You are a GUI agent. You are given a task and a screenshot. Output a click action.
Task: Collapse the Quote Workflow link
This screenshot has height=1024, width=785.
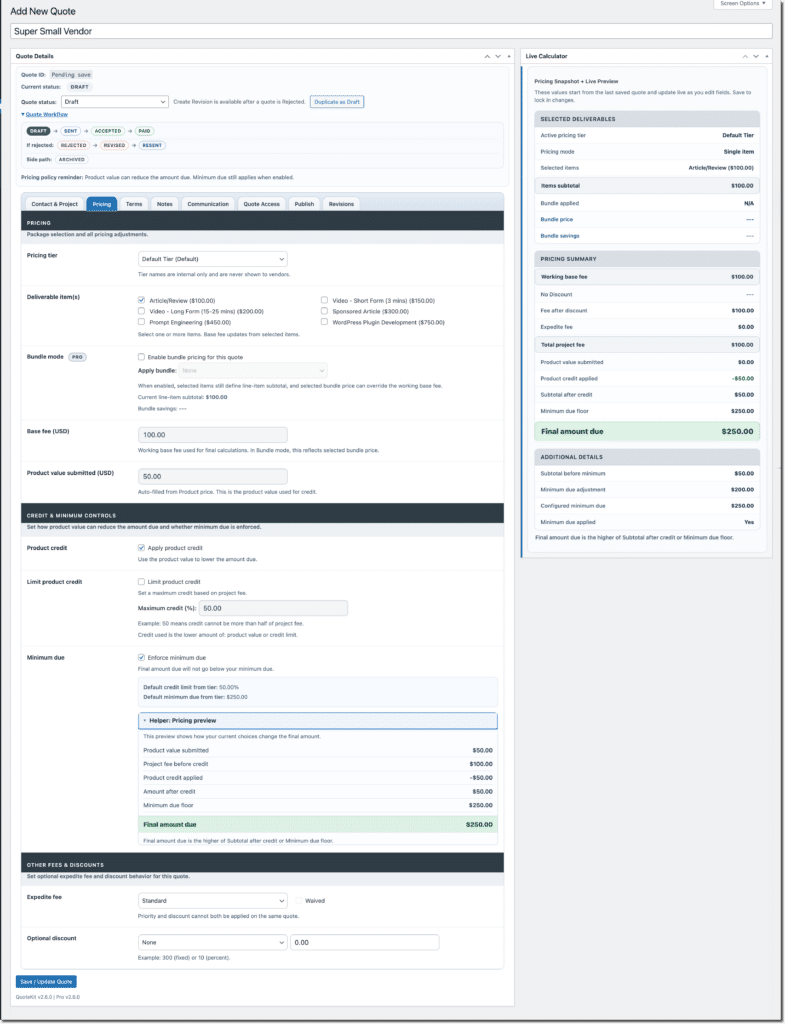click(x=45, y=114)
